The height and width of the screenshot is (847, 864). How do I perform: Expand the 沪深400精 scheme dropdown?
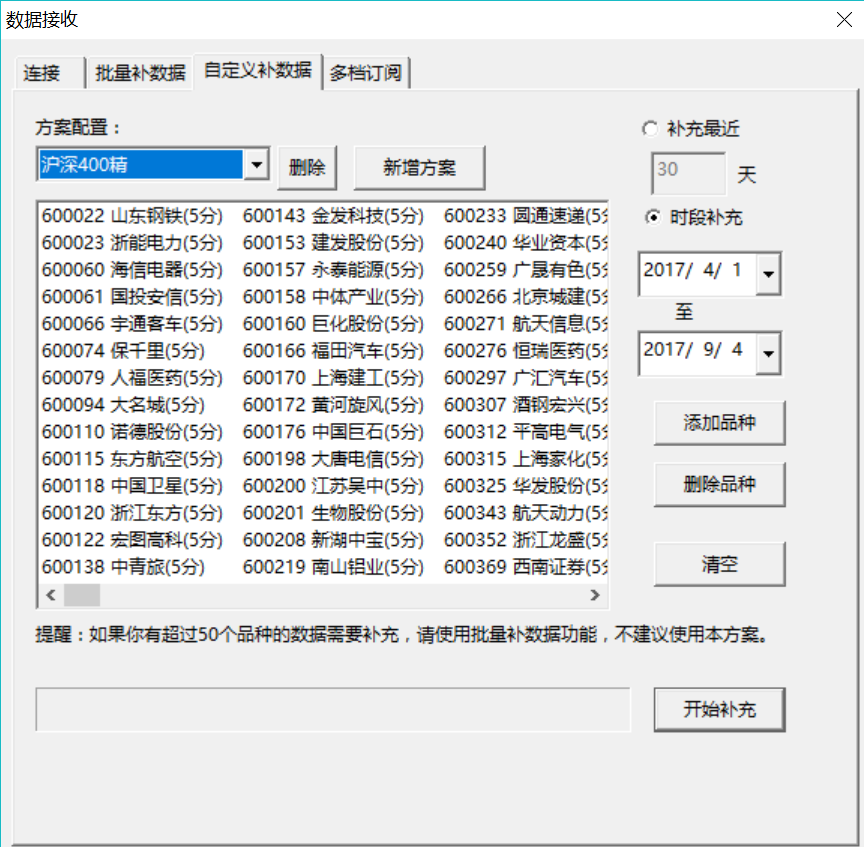tap(256, 164)
